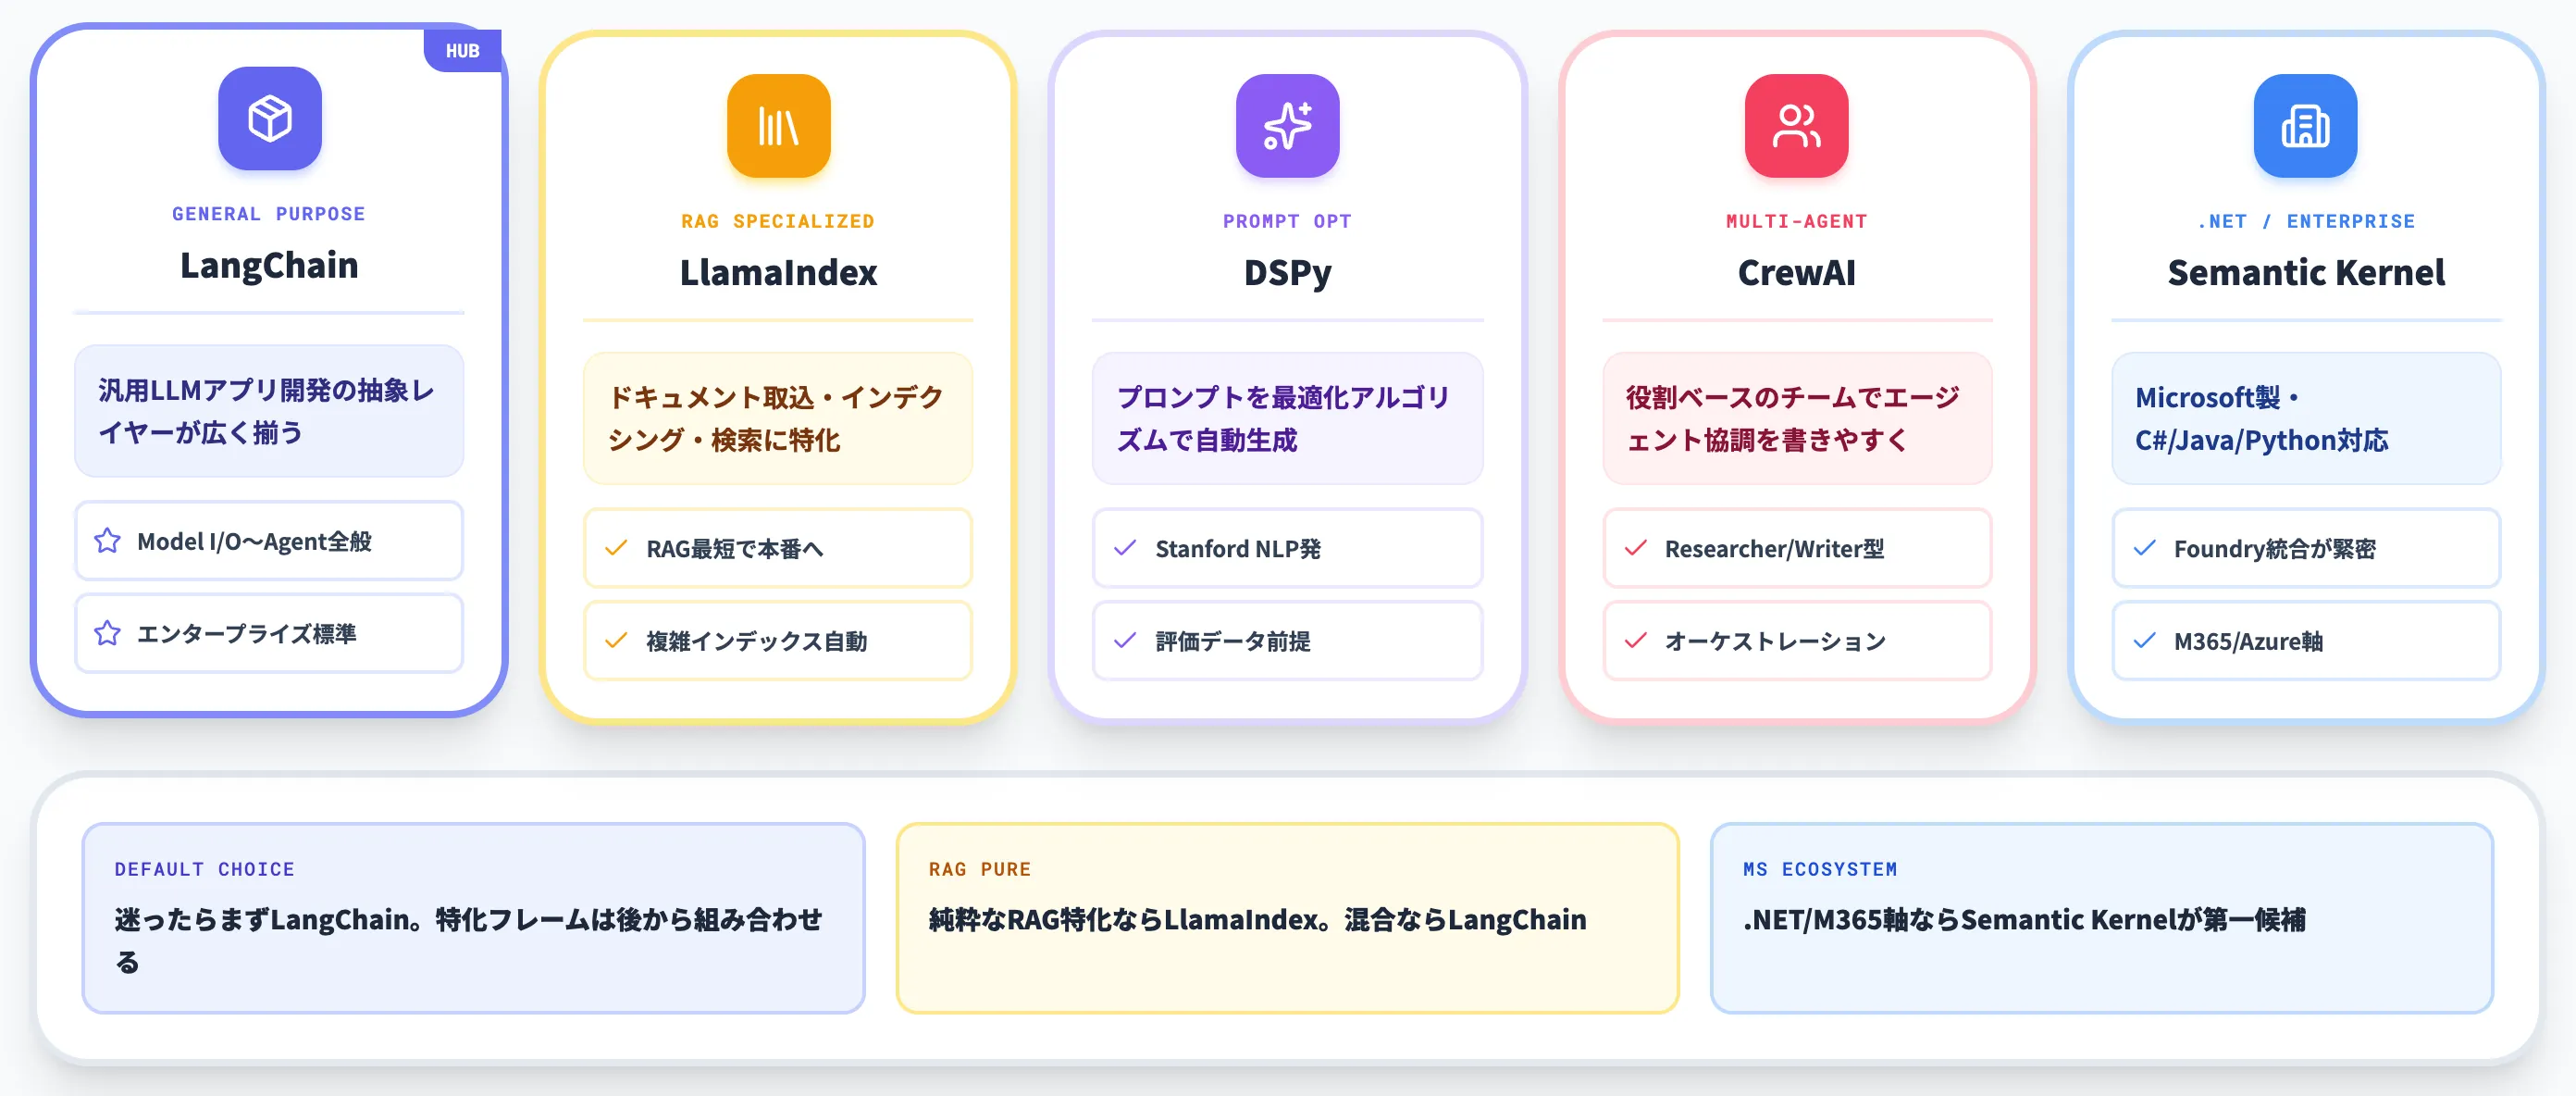The height and width of the screenshot is (1096, 2576).
Task: Click the 評価データ前提 text
Action: (1232, 640)
